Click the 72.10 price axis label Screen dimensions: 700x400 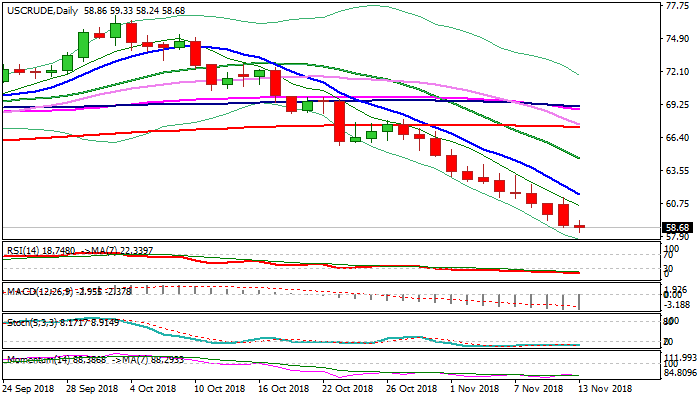(x=677, y=72)
